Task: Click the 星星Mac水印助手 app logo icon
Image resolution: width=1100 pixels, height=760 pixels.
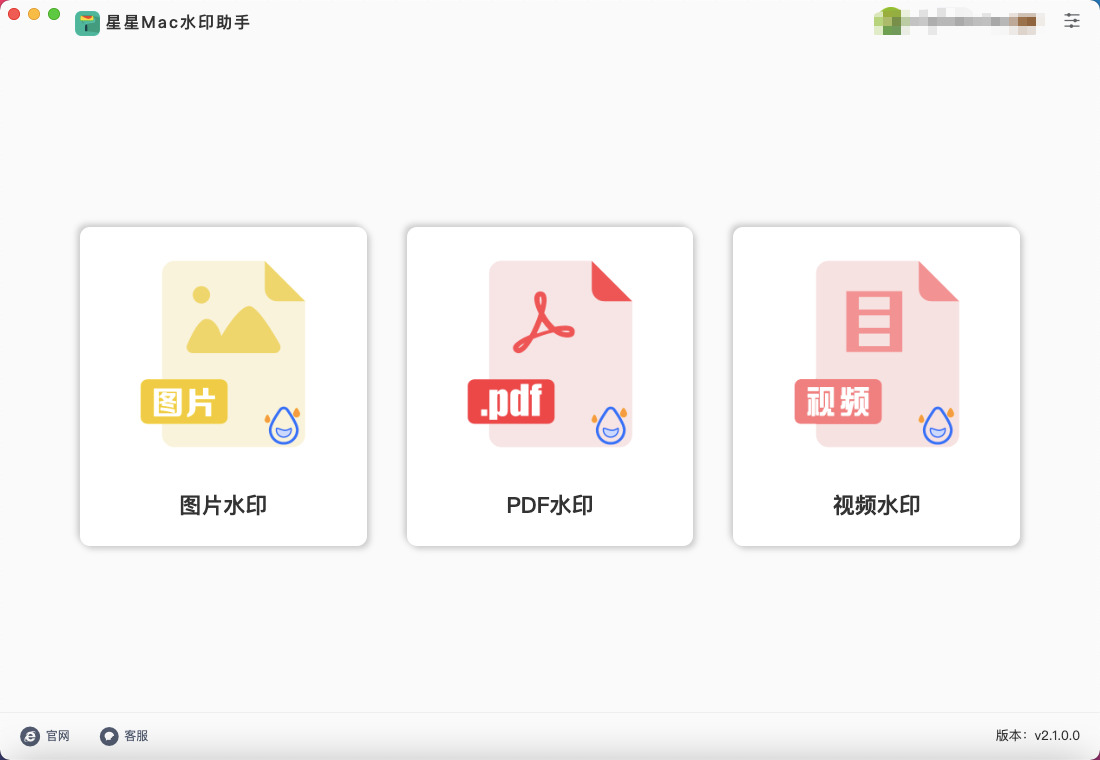Action: point(88,23)
